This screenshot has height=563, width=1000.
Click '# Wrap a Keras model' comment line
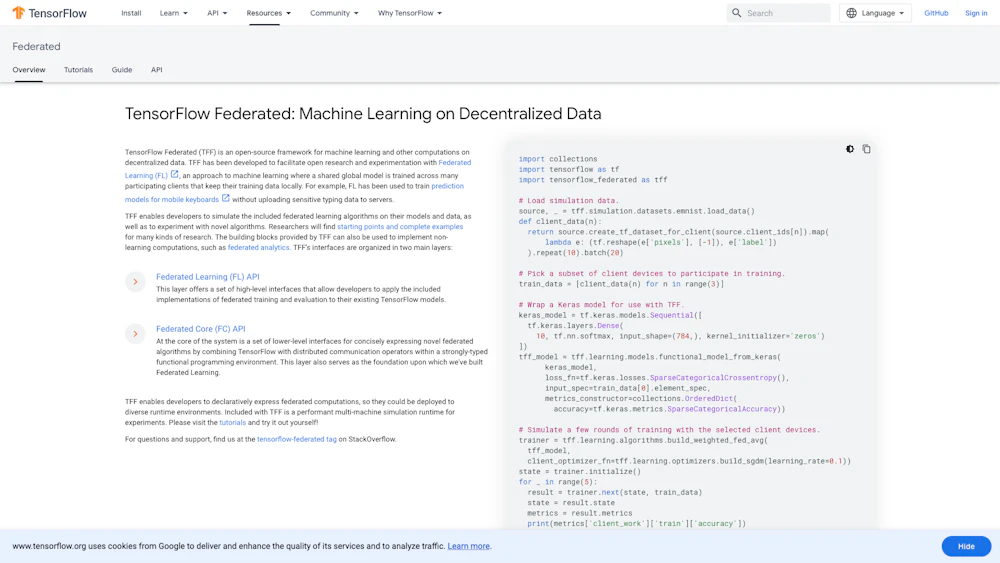coord(601,305)
